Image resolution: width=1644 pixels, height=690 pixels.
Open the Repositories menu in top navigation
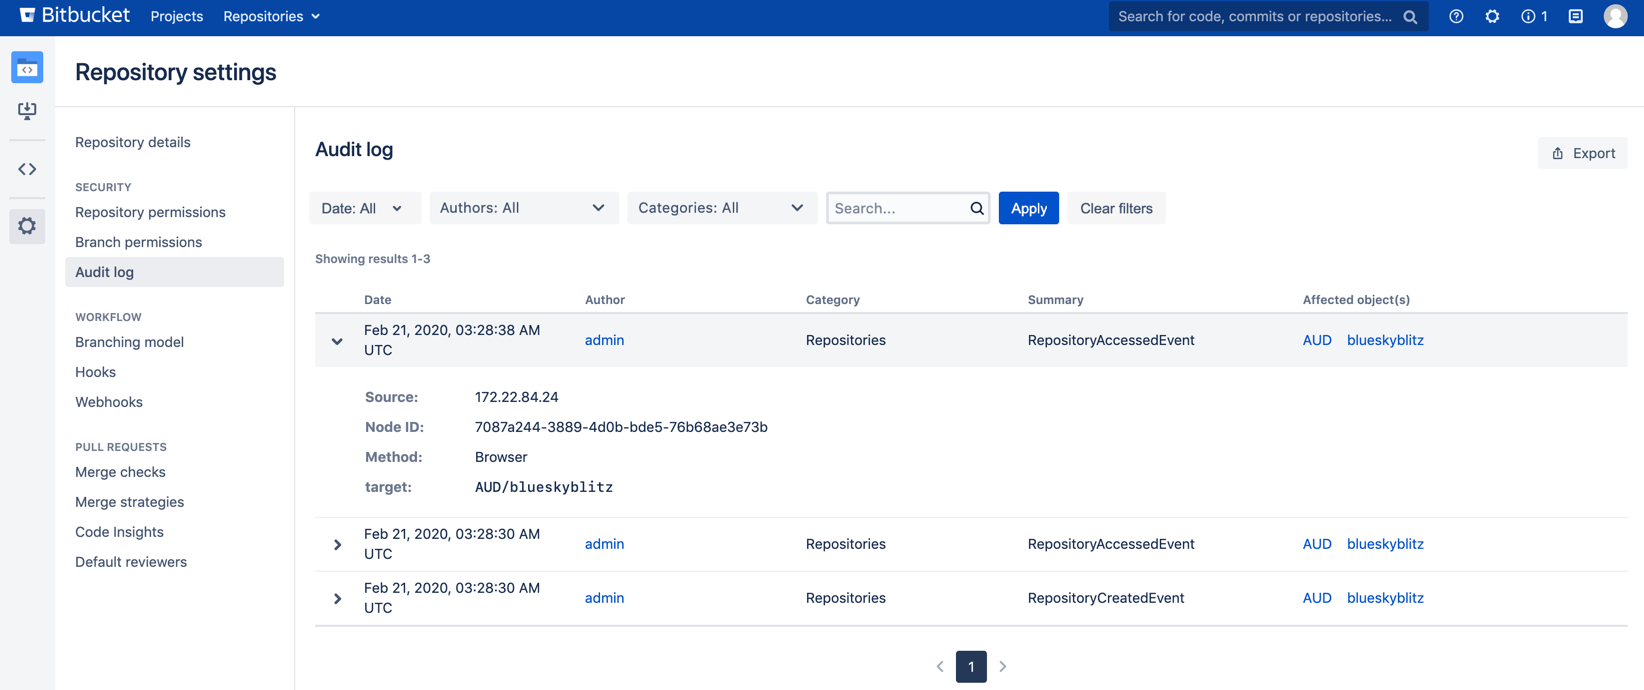pyautogui.click(x=271, y=16)
